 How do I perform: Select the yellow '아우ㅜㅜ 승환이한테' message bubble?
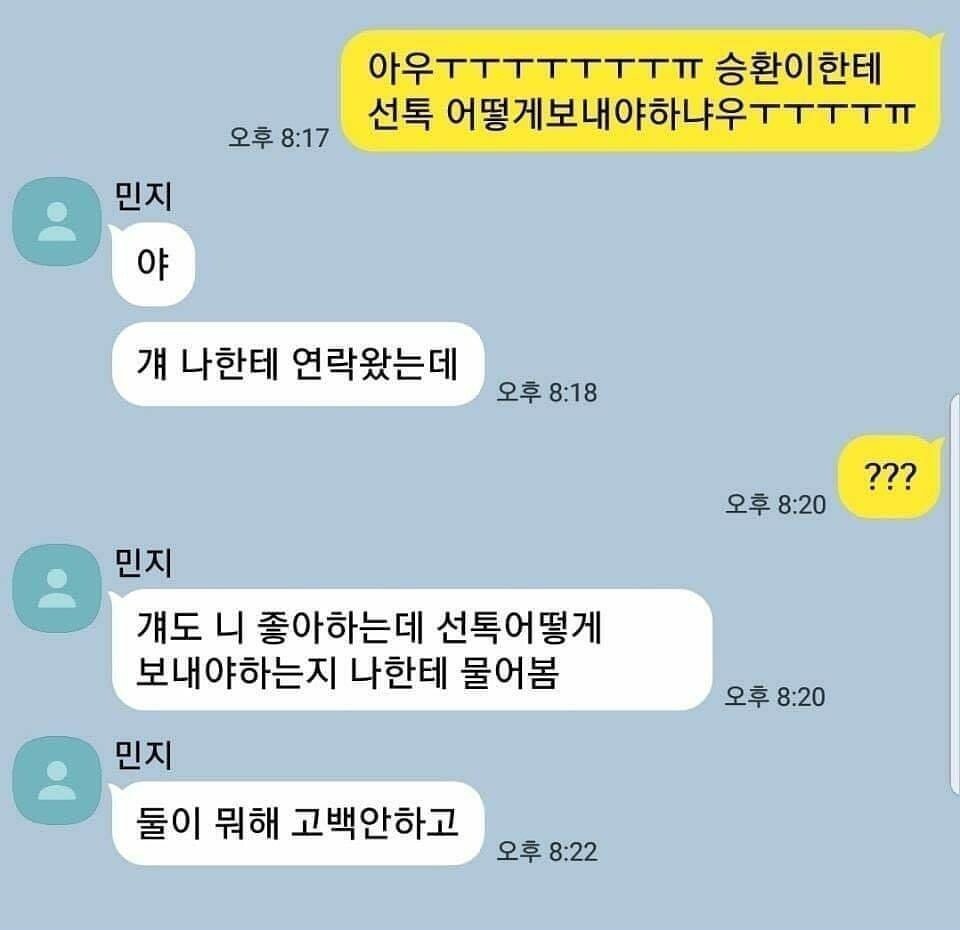coord(641,90)
